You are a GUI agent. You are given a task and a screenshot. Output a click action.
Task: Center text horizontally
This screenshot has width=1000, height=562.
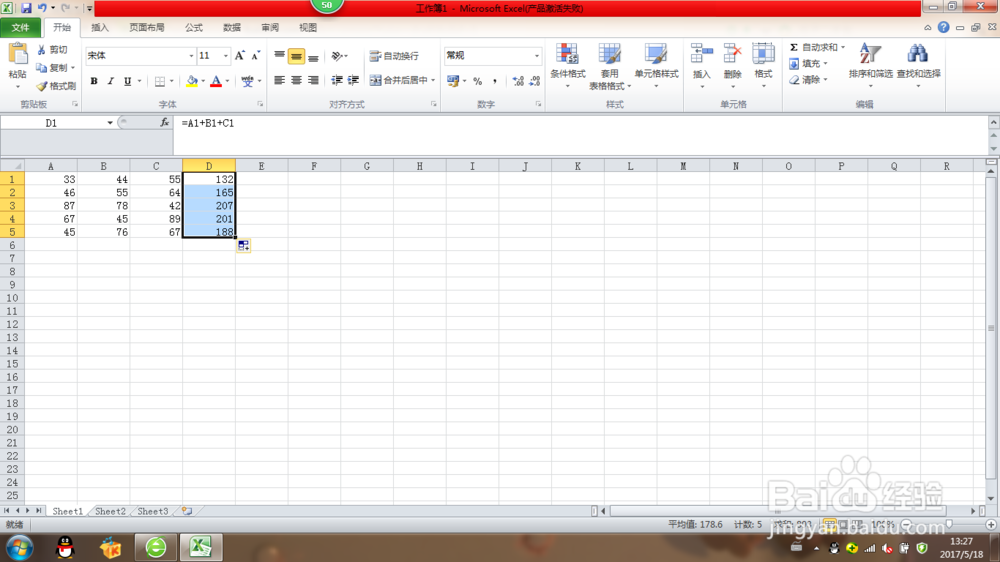tap(297, 80)
